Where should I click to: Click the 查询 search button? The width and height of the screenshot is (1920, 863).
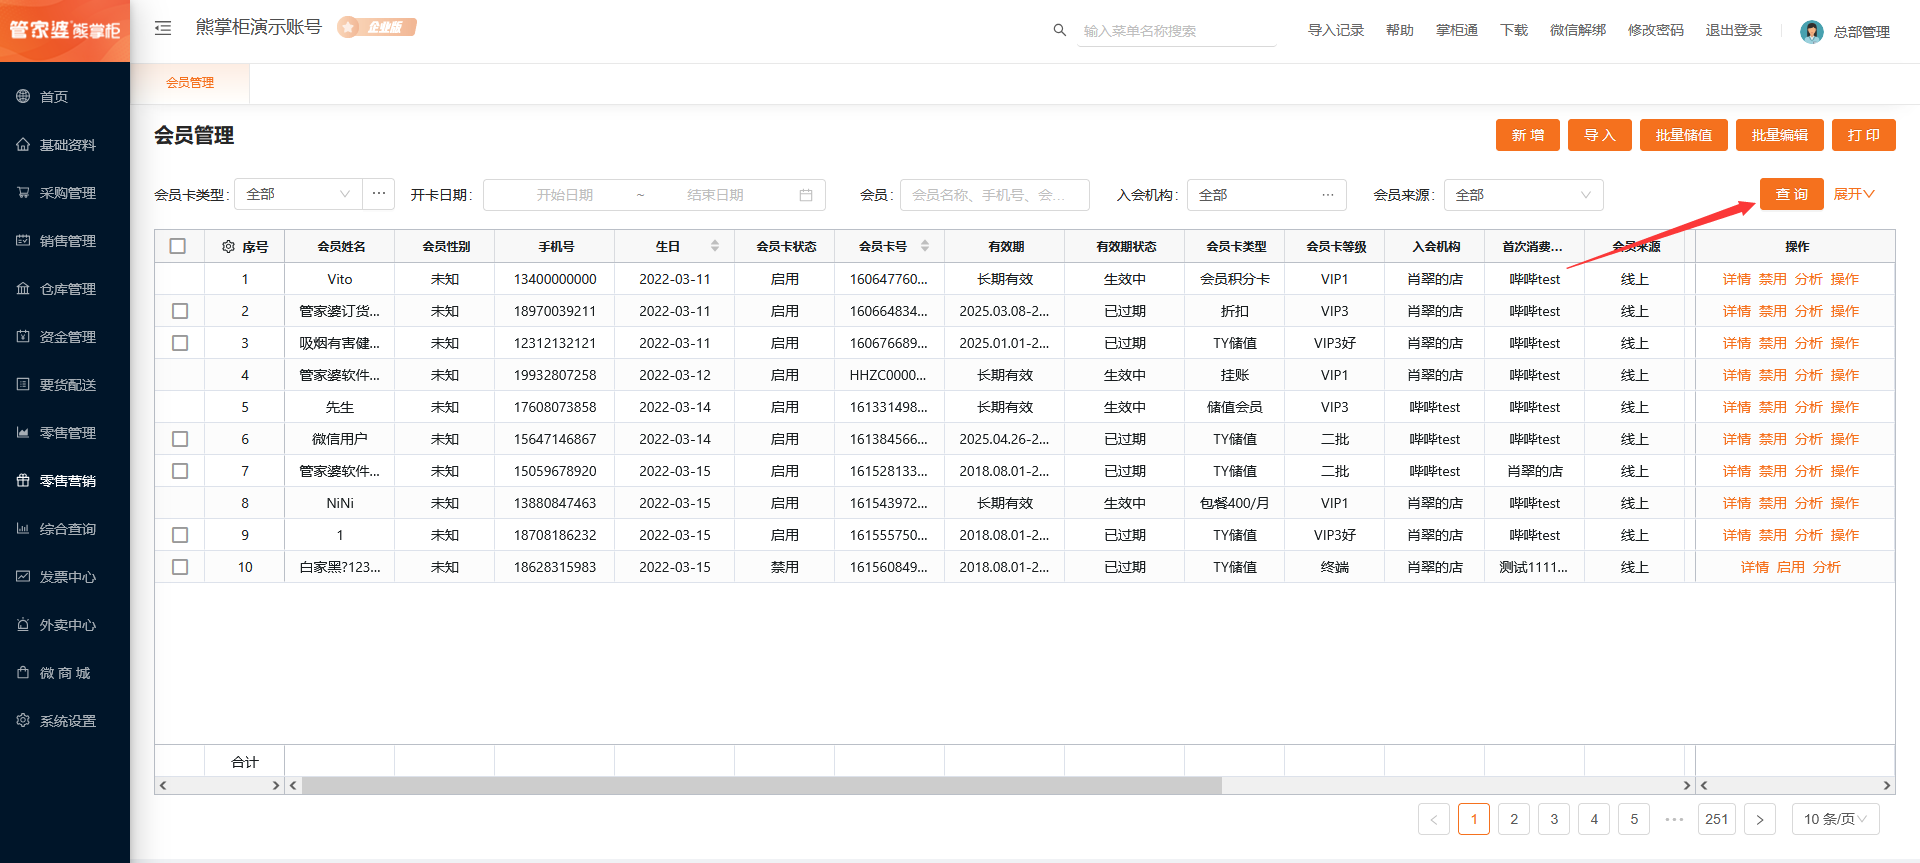pos(1792,194)
